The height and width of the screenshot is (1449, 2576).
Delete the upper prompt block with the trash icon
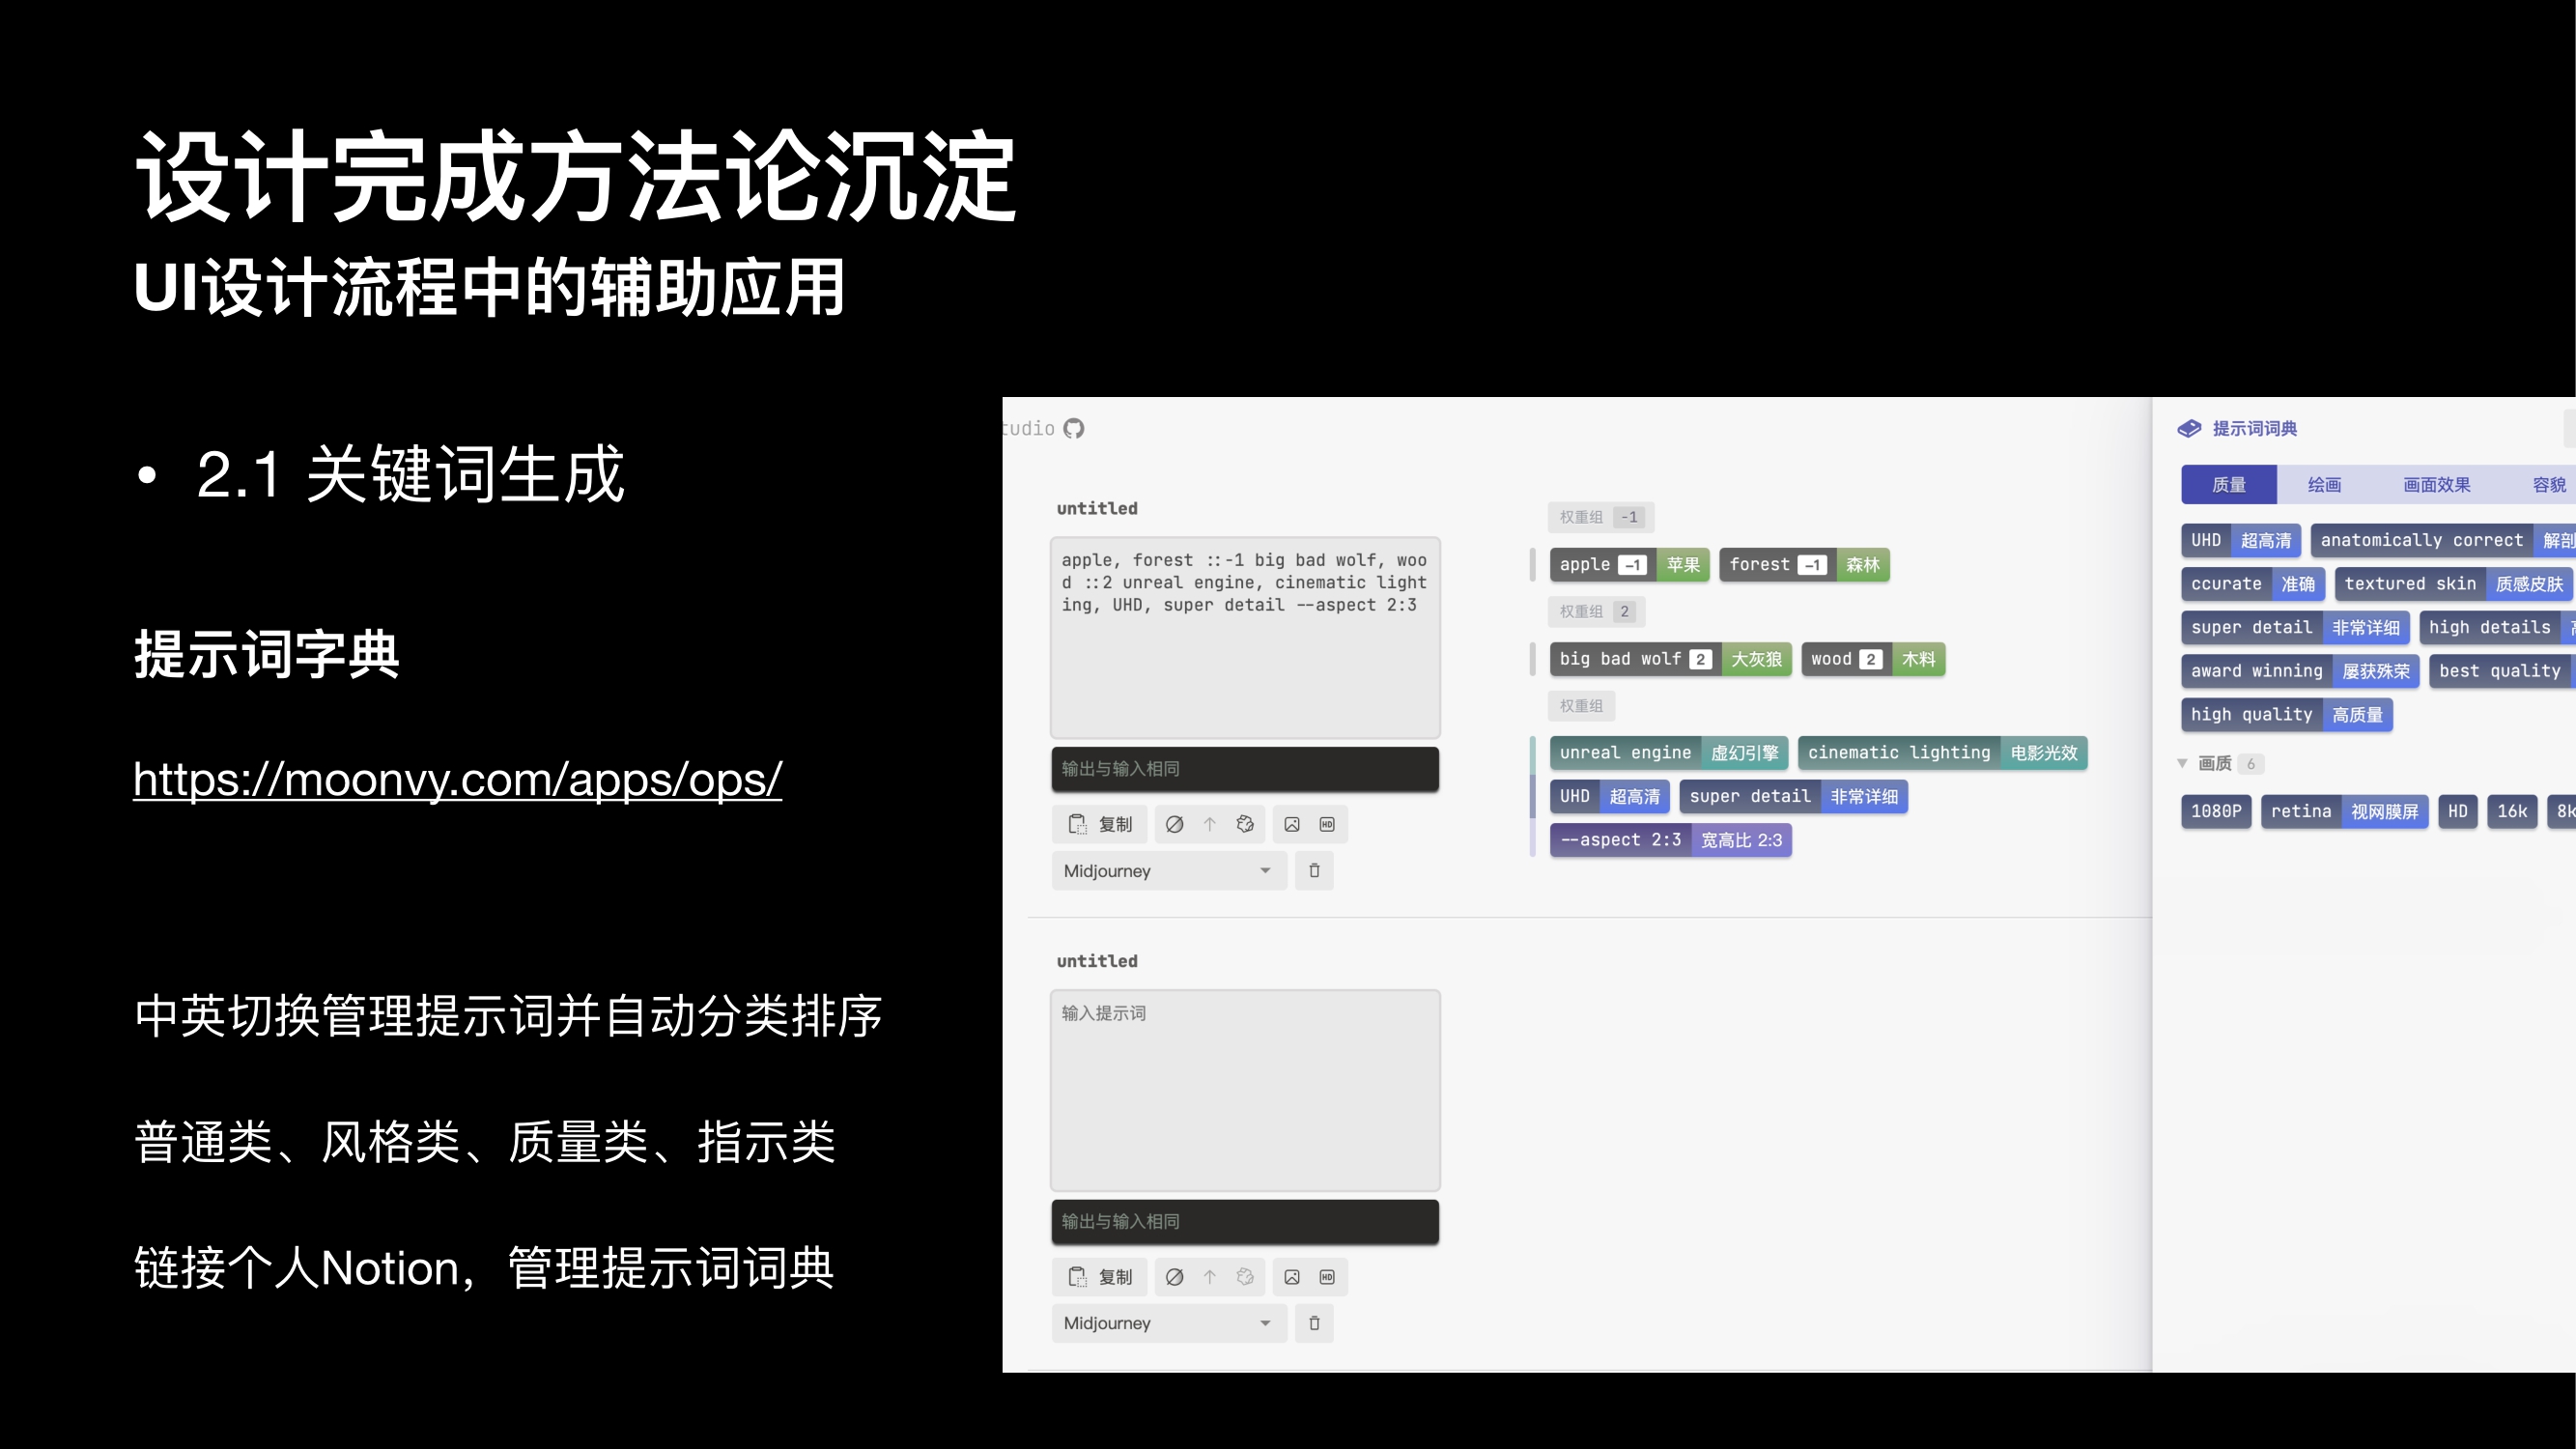[x=1314, y=871]
